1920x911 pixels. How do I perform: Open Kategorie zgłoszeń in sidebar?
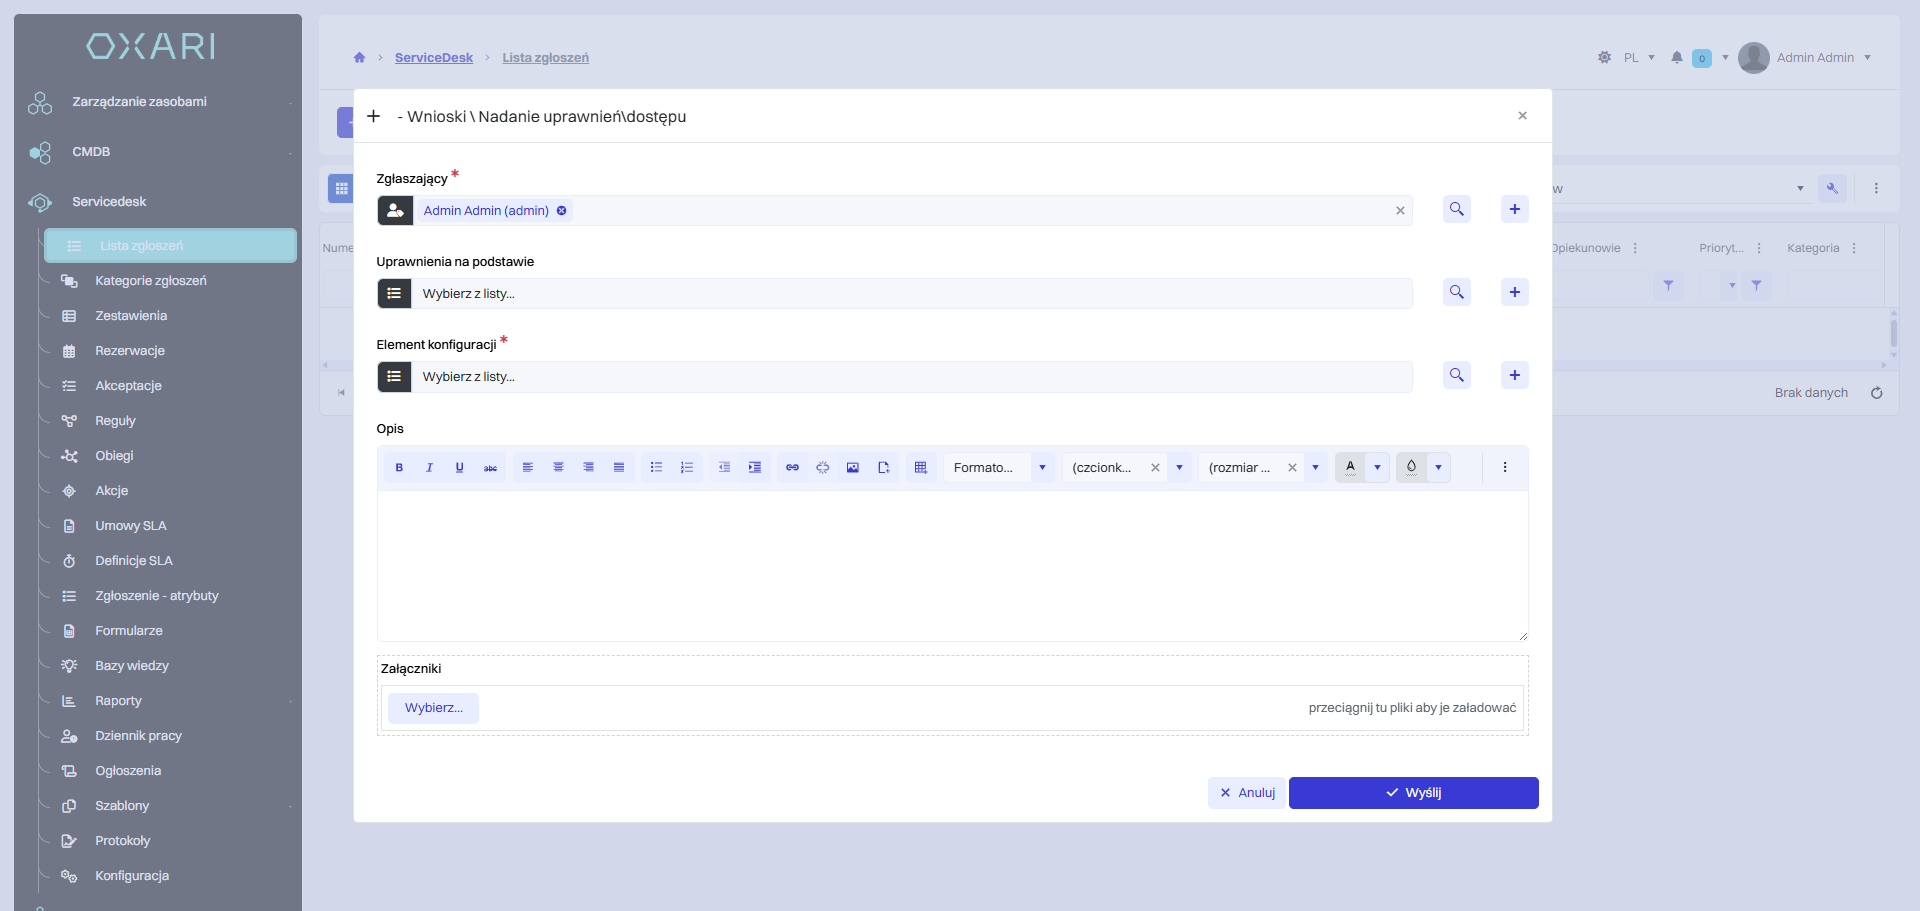click(x=150, y=281)
